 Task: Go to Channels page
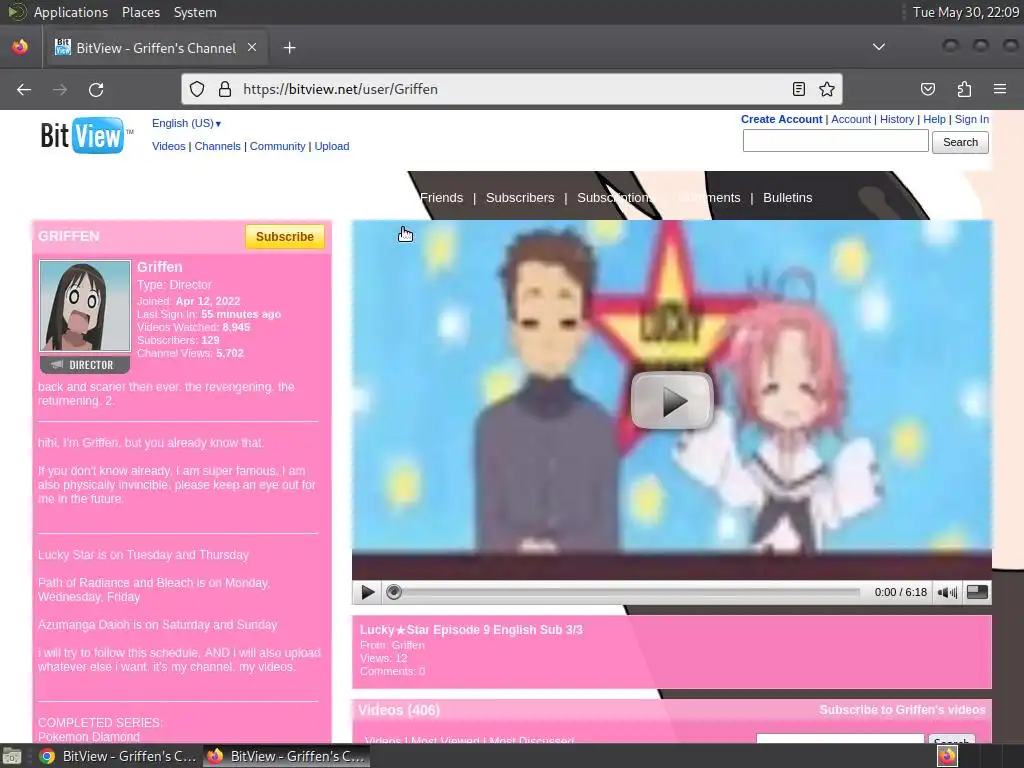tap(217, 146)
